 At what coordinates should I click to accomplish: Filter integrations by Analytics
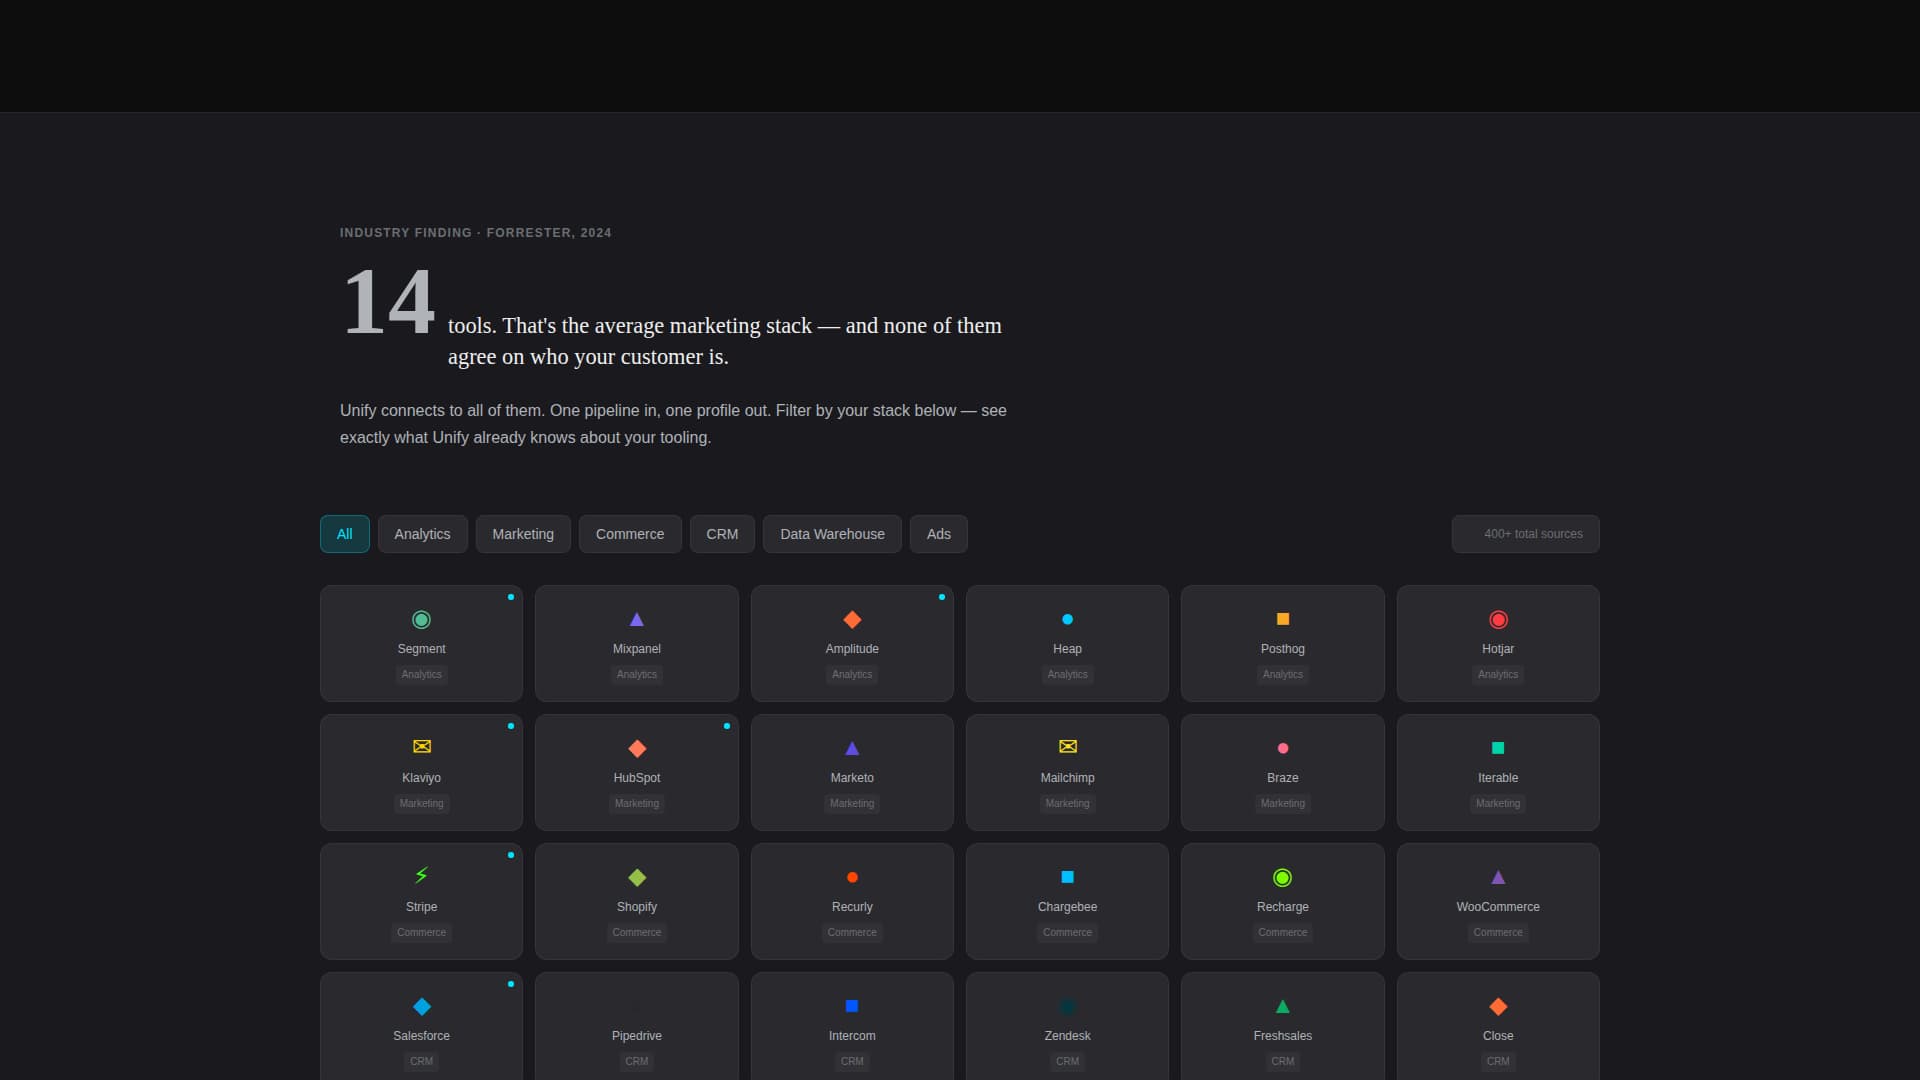[x=422, y=534]
